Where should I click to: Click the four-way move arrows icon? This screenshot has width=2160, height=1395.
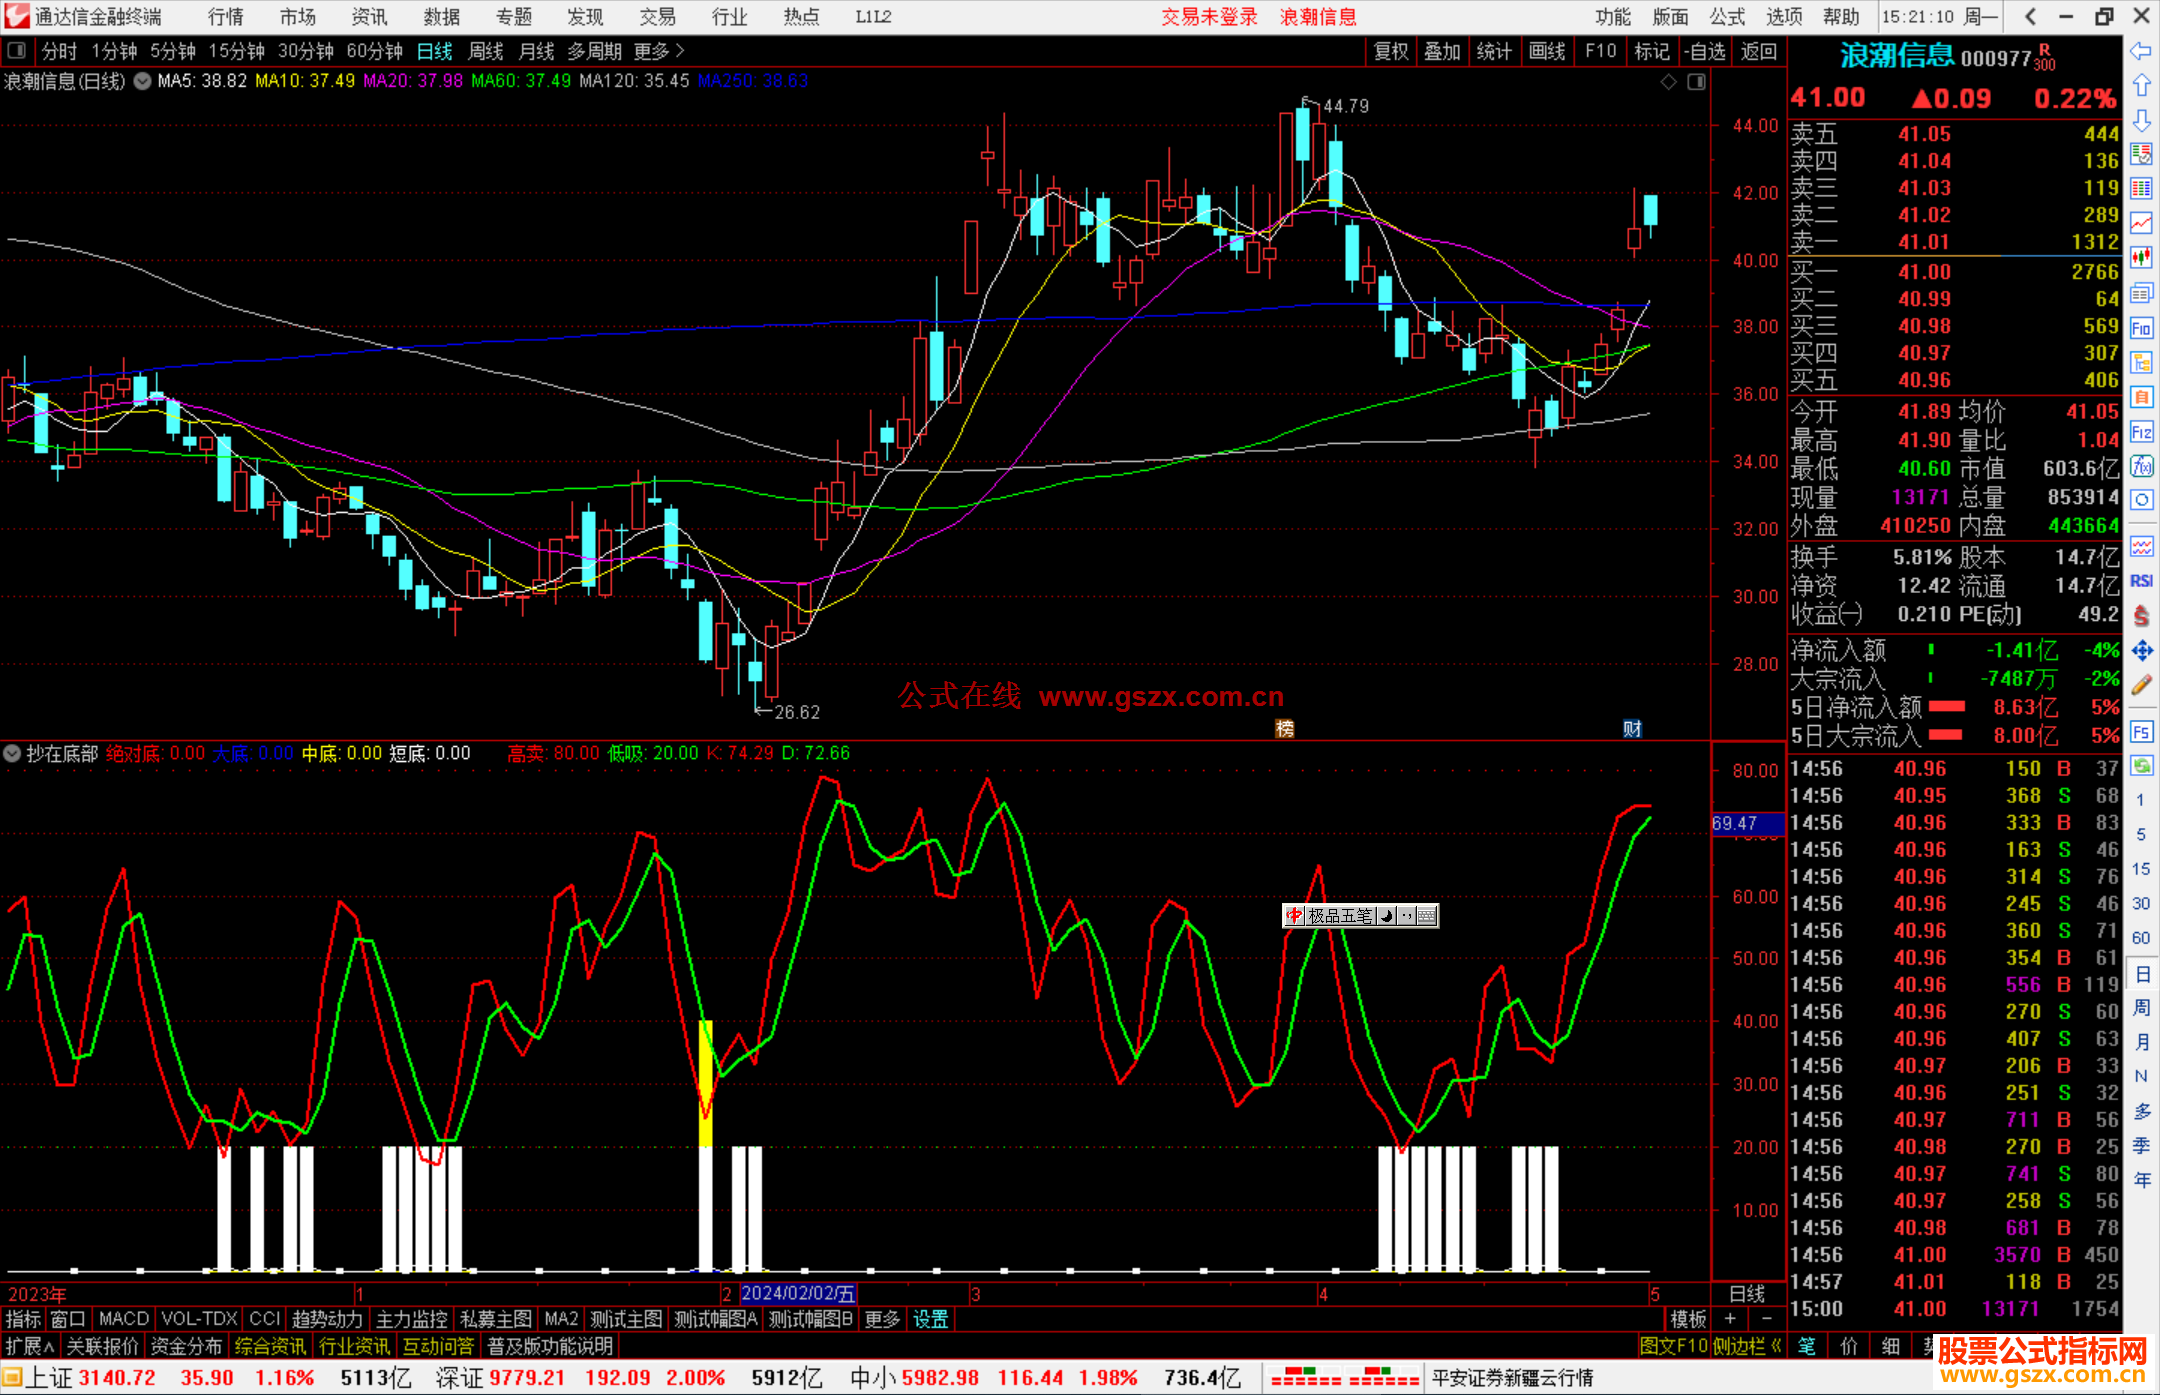point(2141,651)
